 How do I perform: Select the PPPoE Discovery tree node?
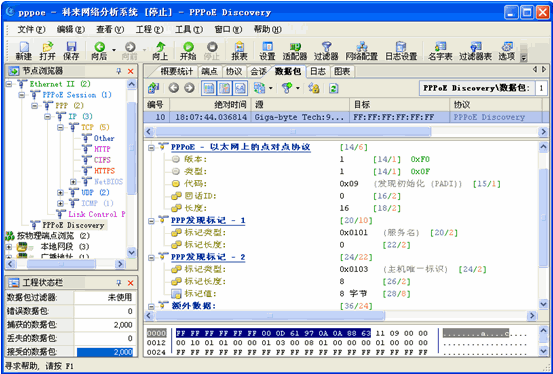[x=73, y=225]
